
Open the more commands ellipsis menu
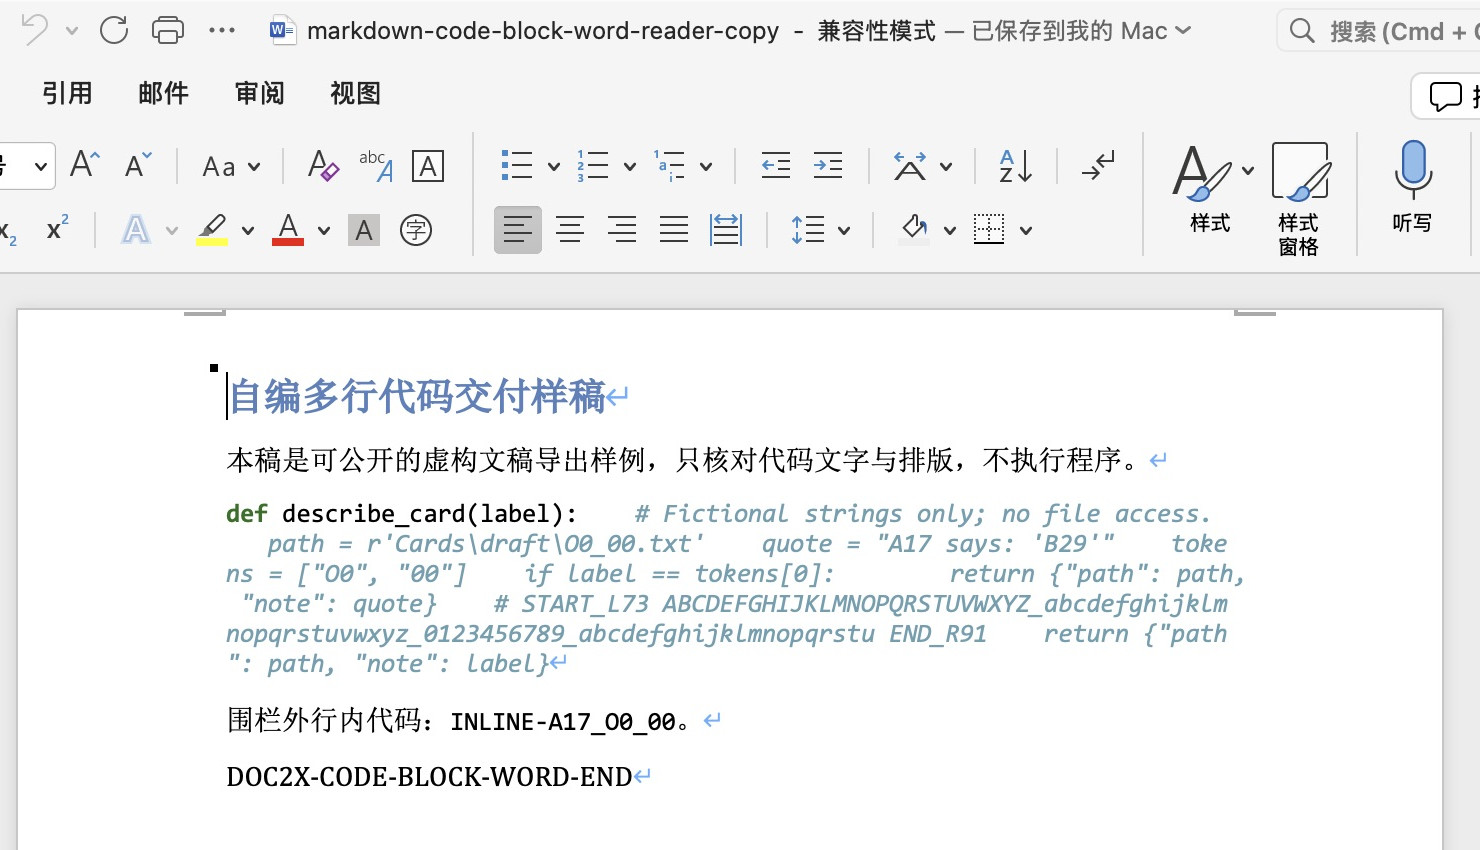tap(222, 30)
